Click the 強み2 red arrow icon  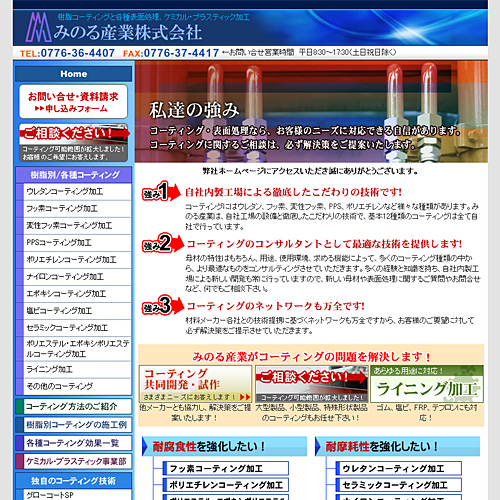pyautogui.click(x=163, y=243)
